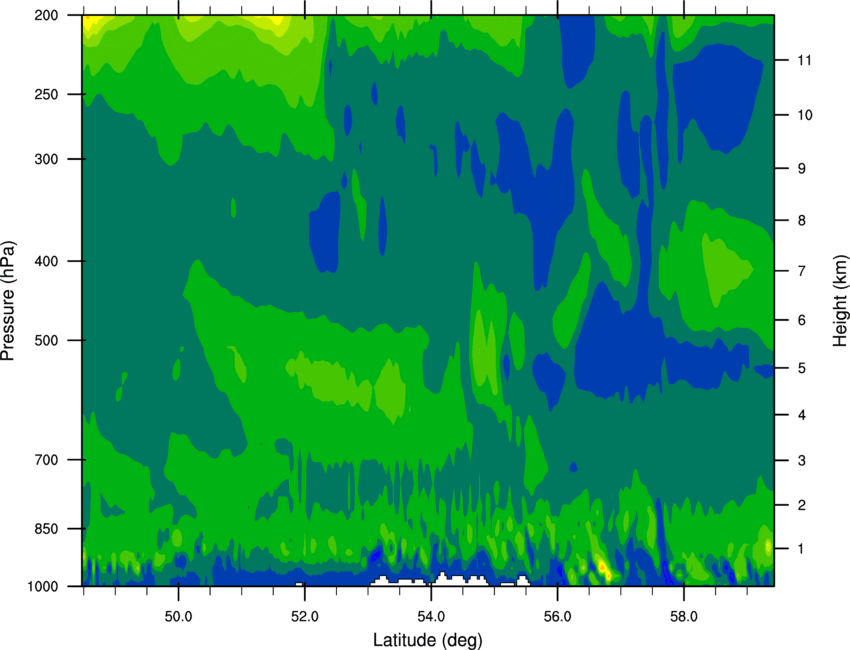Click the 250 pressure tick label
This screenshot has height=650, width=850.
point(46,94)
